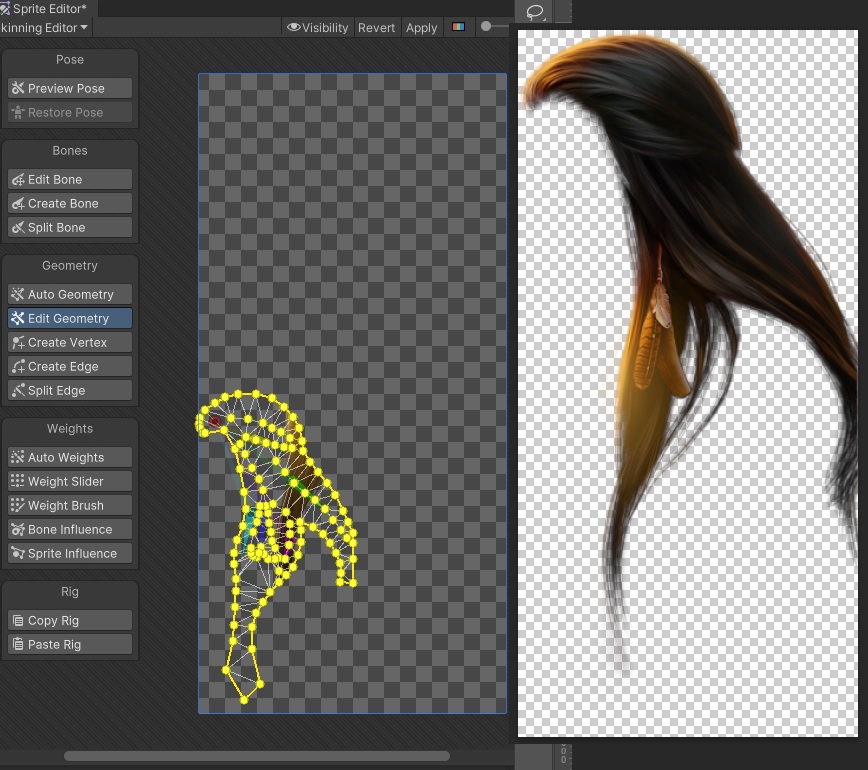Viewport: 868px width, 770px height.
Task: Enable Preview Pose mode
Action: [69, 88]
